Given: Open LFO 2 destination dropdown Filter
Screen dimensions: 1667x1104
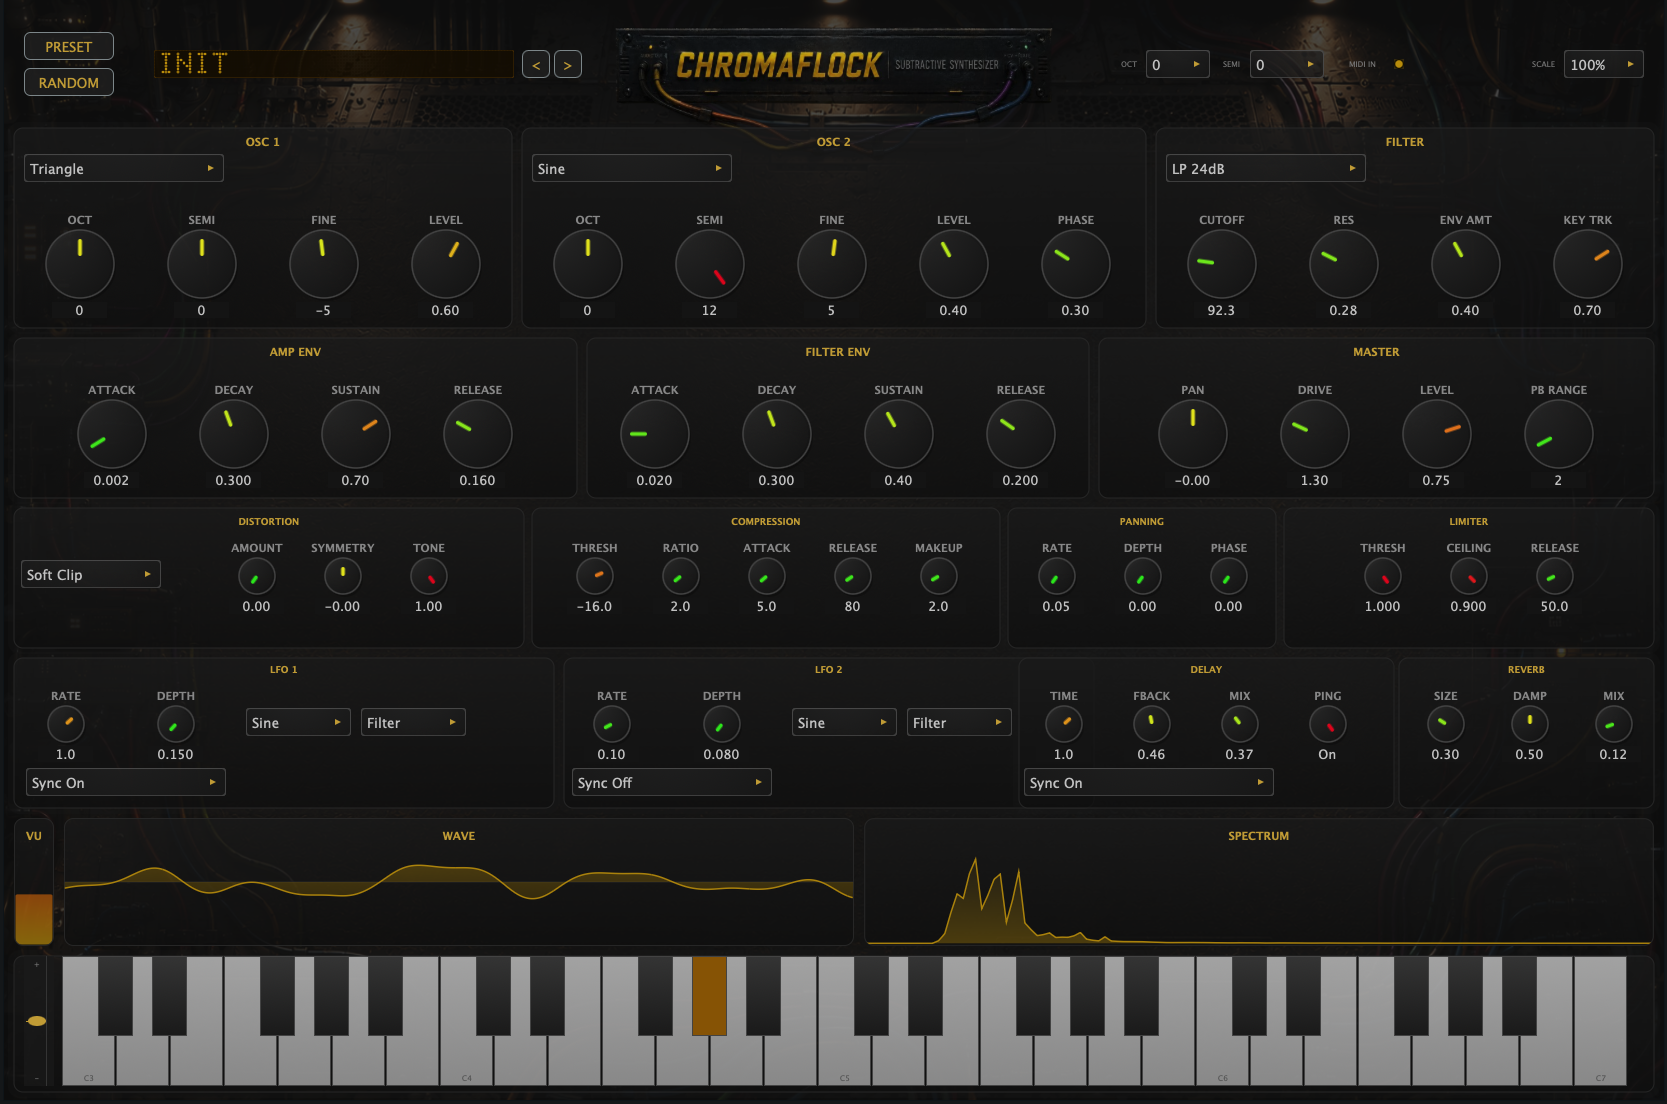Looking at the screenshot, I should point(959,722).
